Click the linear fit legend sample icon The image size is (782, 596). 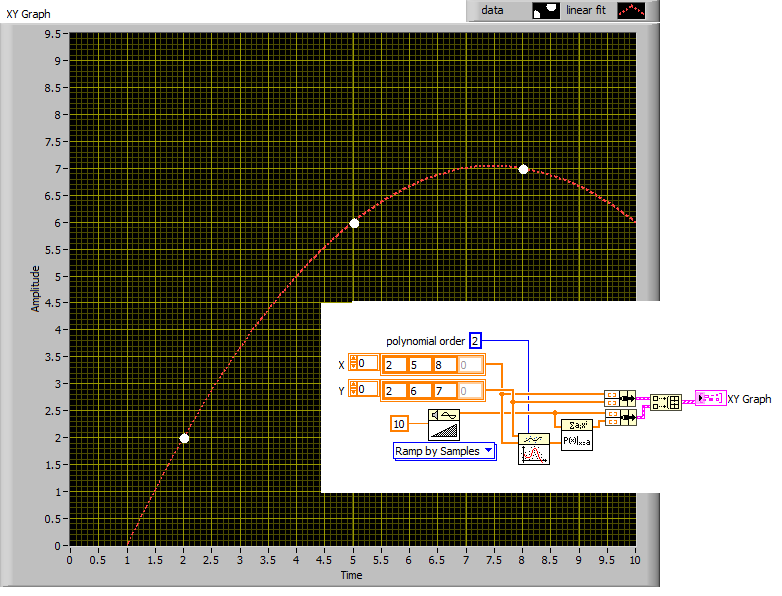[x=631, y=10]
